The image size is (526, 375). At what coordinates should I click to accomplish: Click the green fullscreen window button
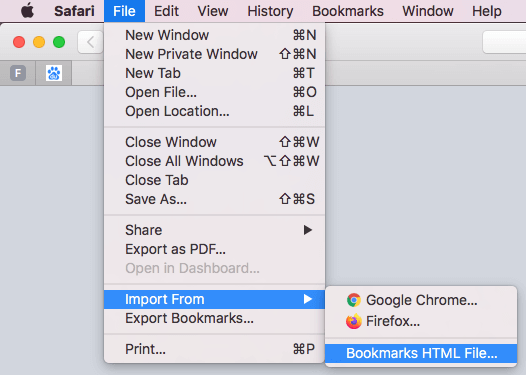[x=59, y=42]
